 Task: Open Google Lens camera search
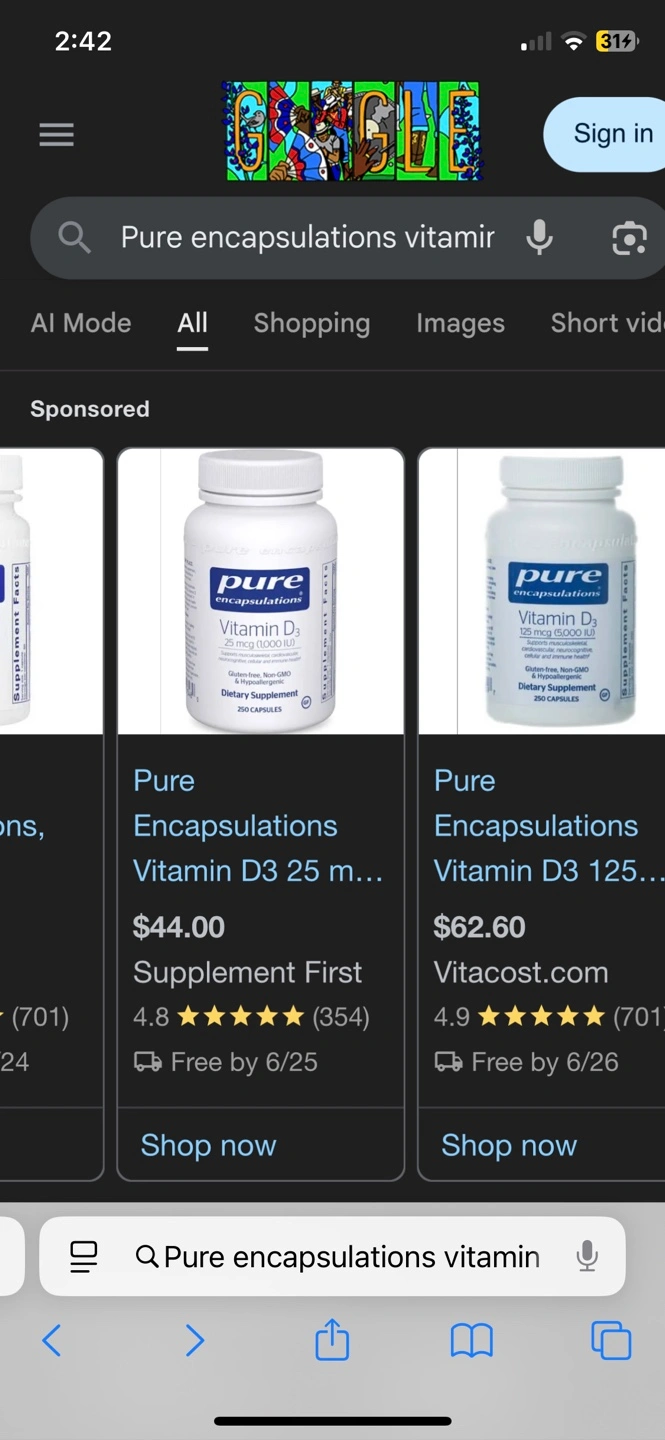(628, 238)
